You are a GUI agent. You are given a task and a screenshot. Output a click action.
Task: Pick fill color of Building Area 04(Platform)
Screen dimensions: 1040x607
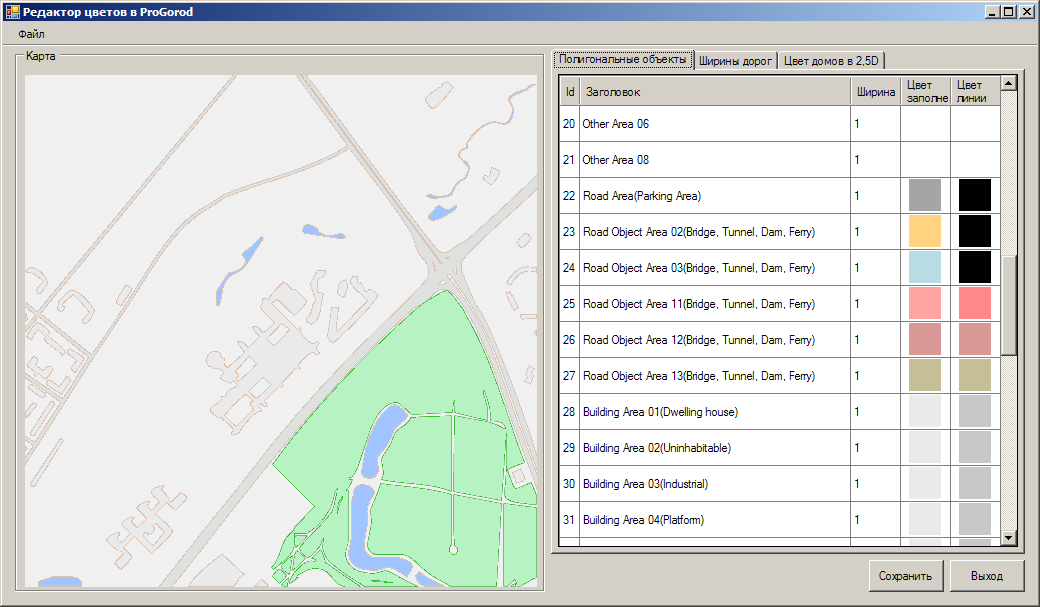[925, 519]
